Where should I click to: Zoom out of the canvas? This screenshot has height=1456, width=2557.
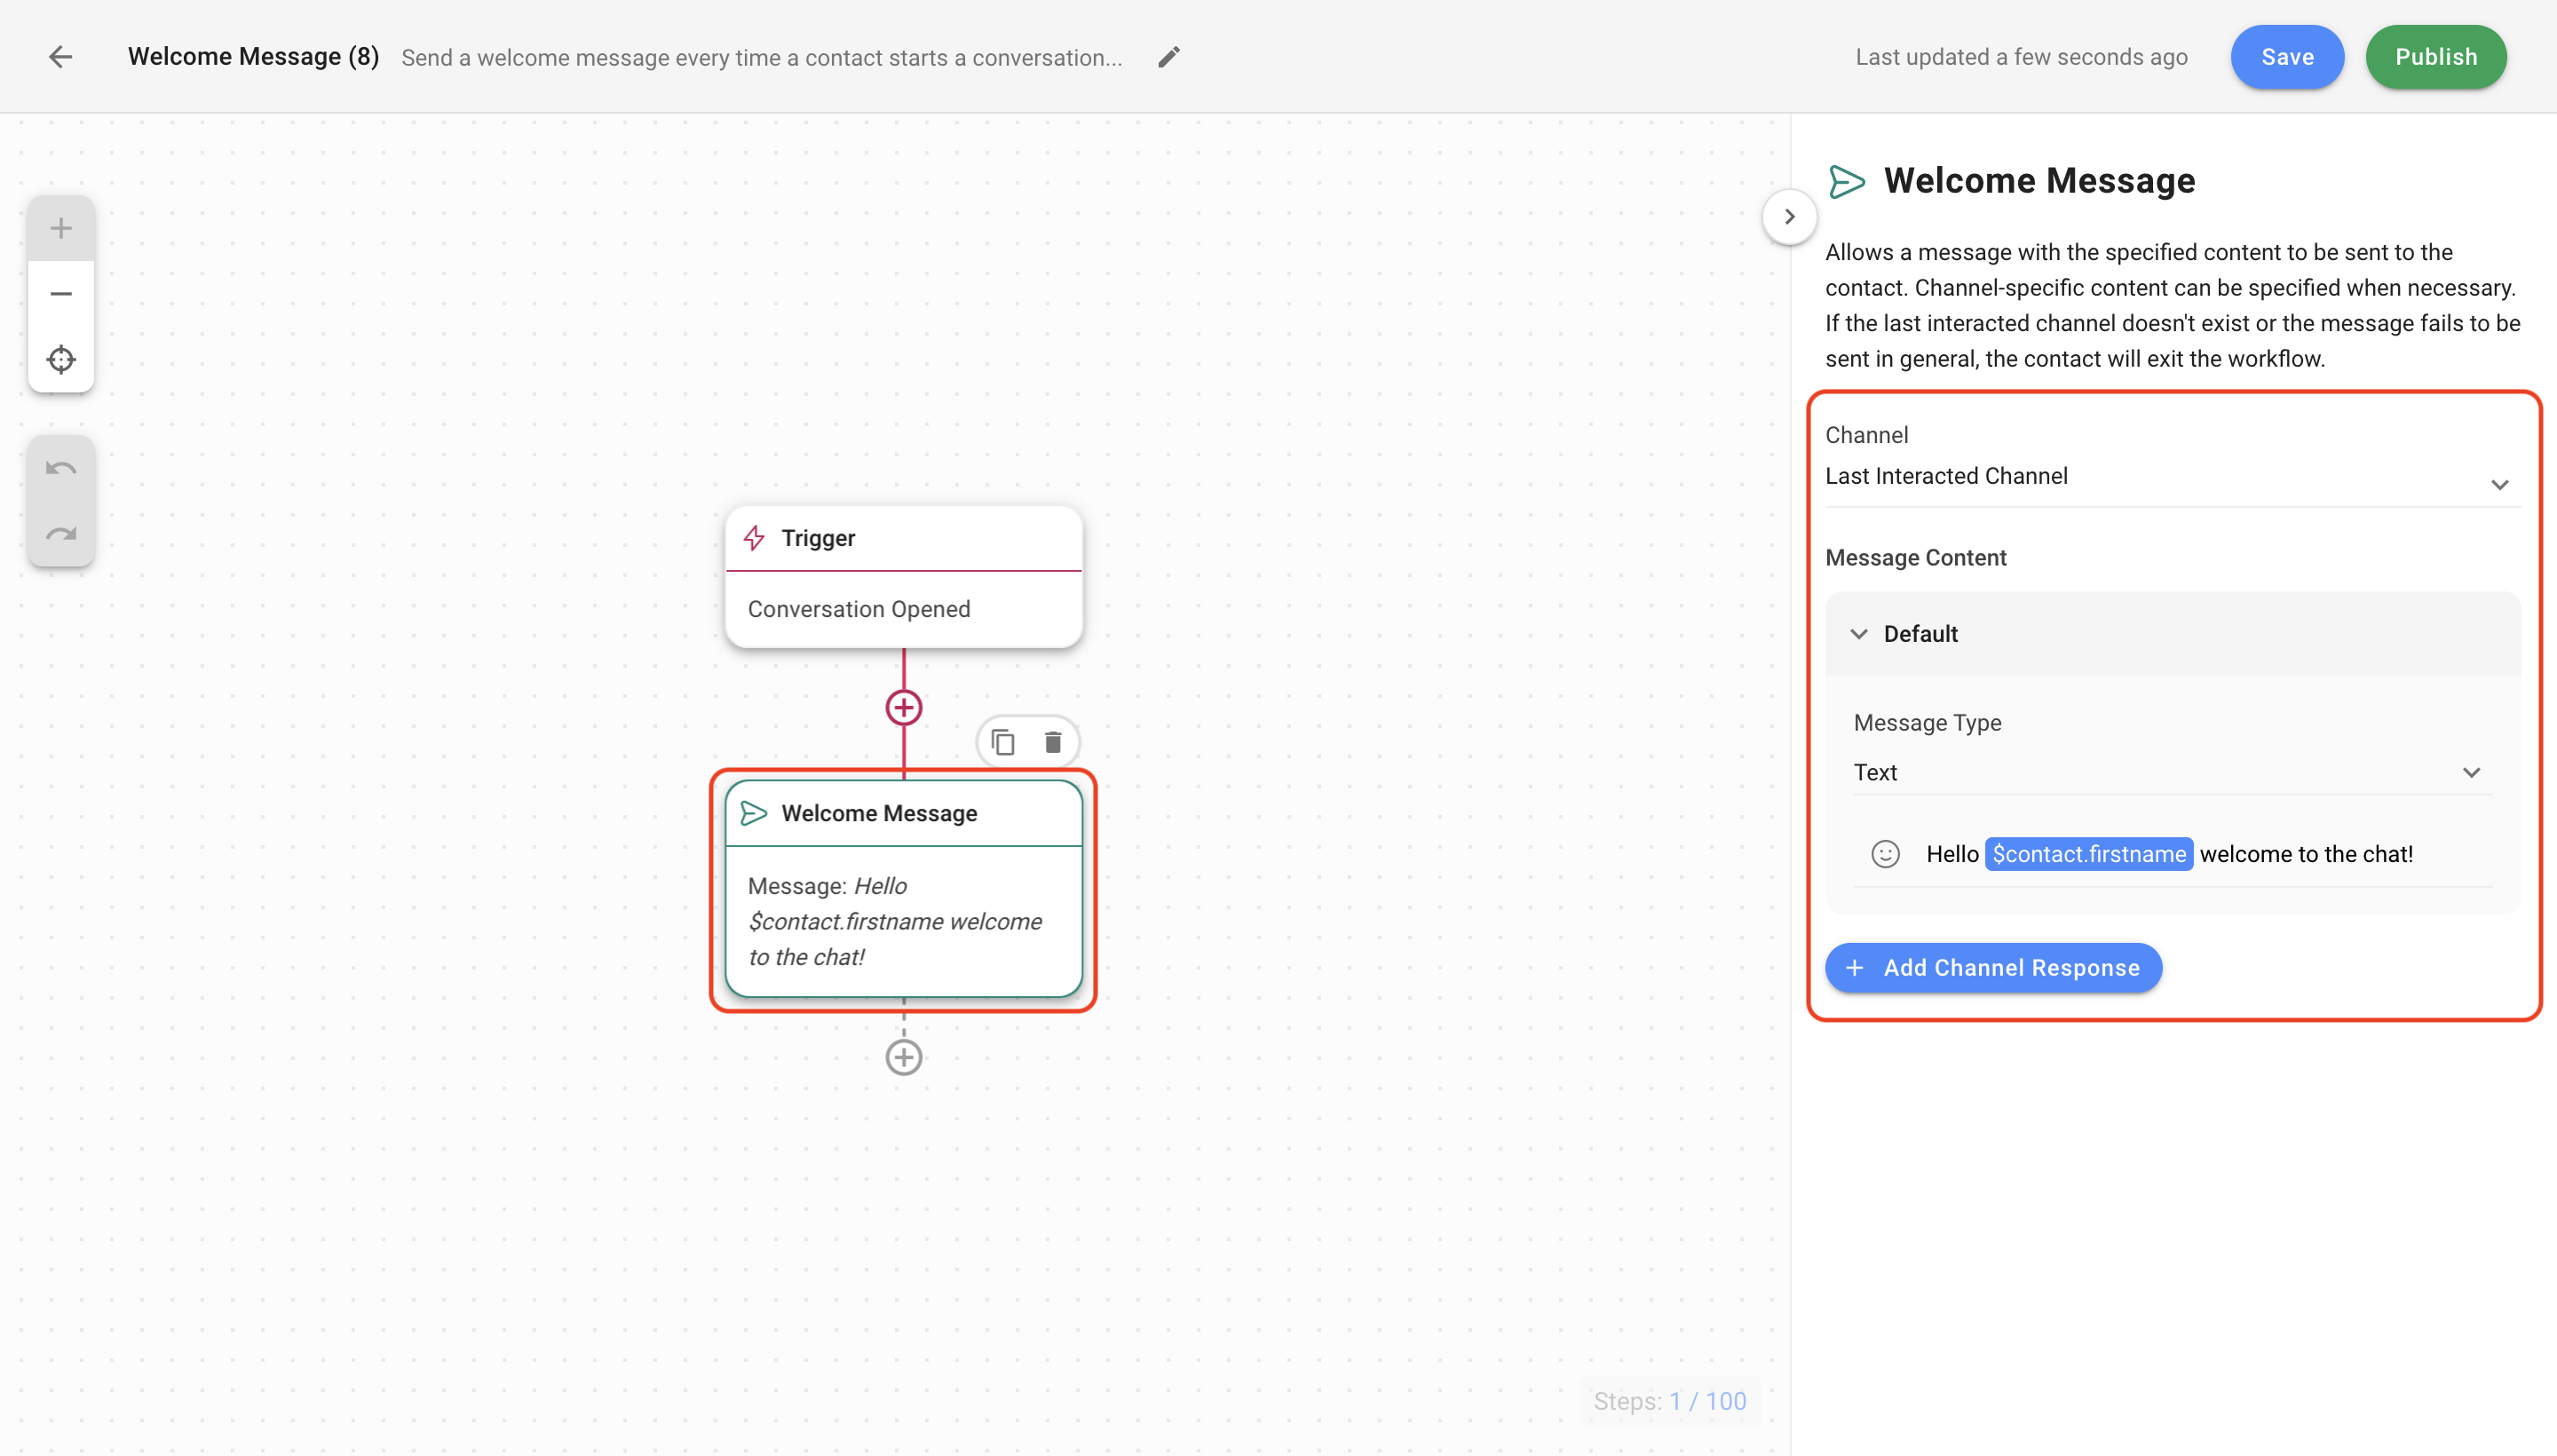point(61,294)
